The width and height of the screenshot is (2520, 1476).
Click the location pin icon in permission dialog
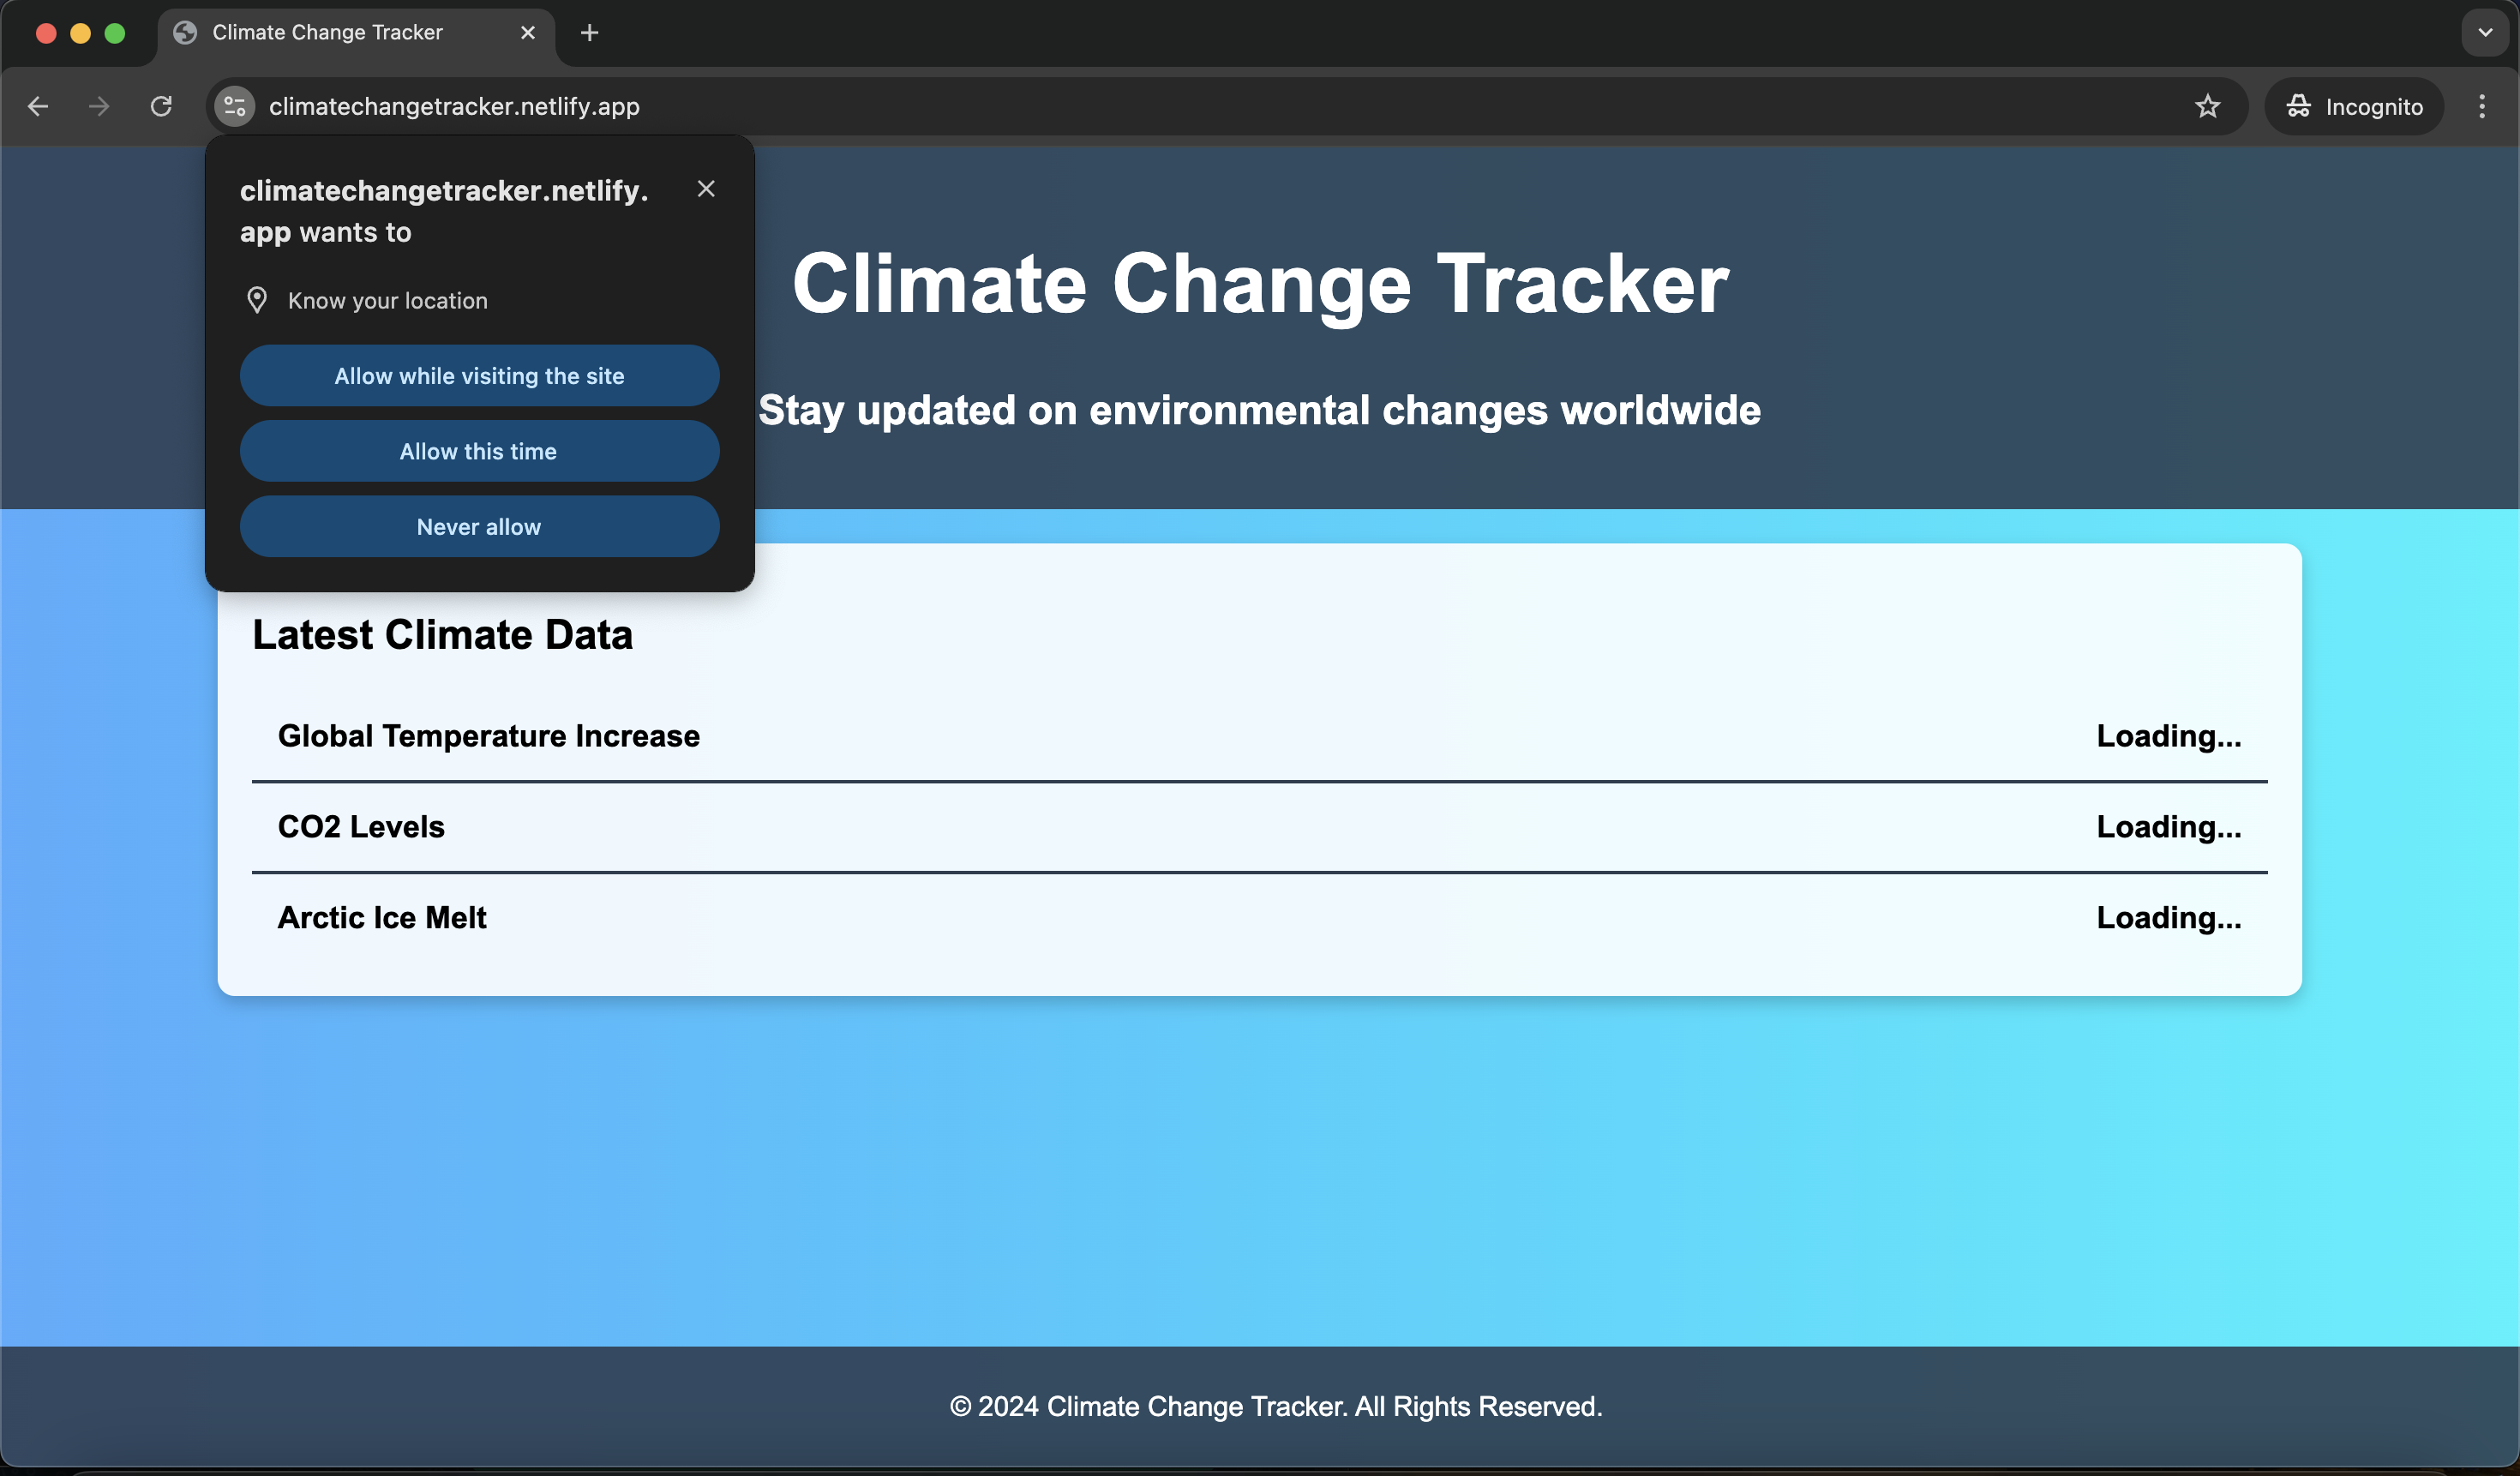257,300
